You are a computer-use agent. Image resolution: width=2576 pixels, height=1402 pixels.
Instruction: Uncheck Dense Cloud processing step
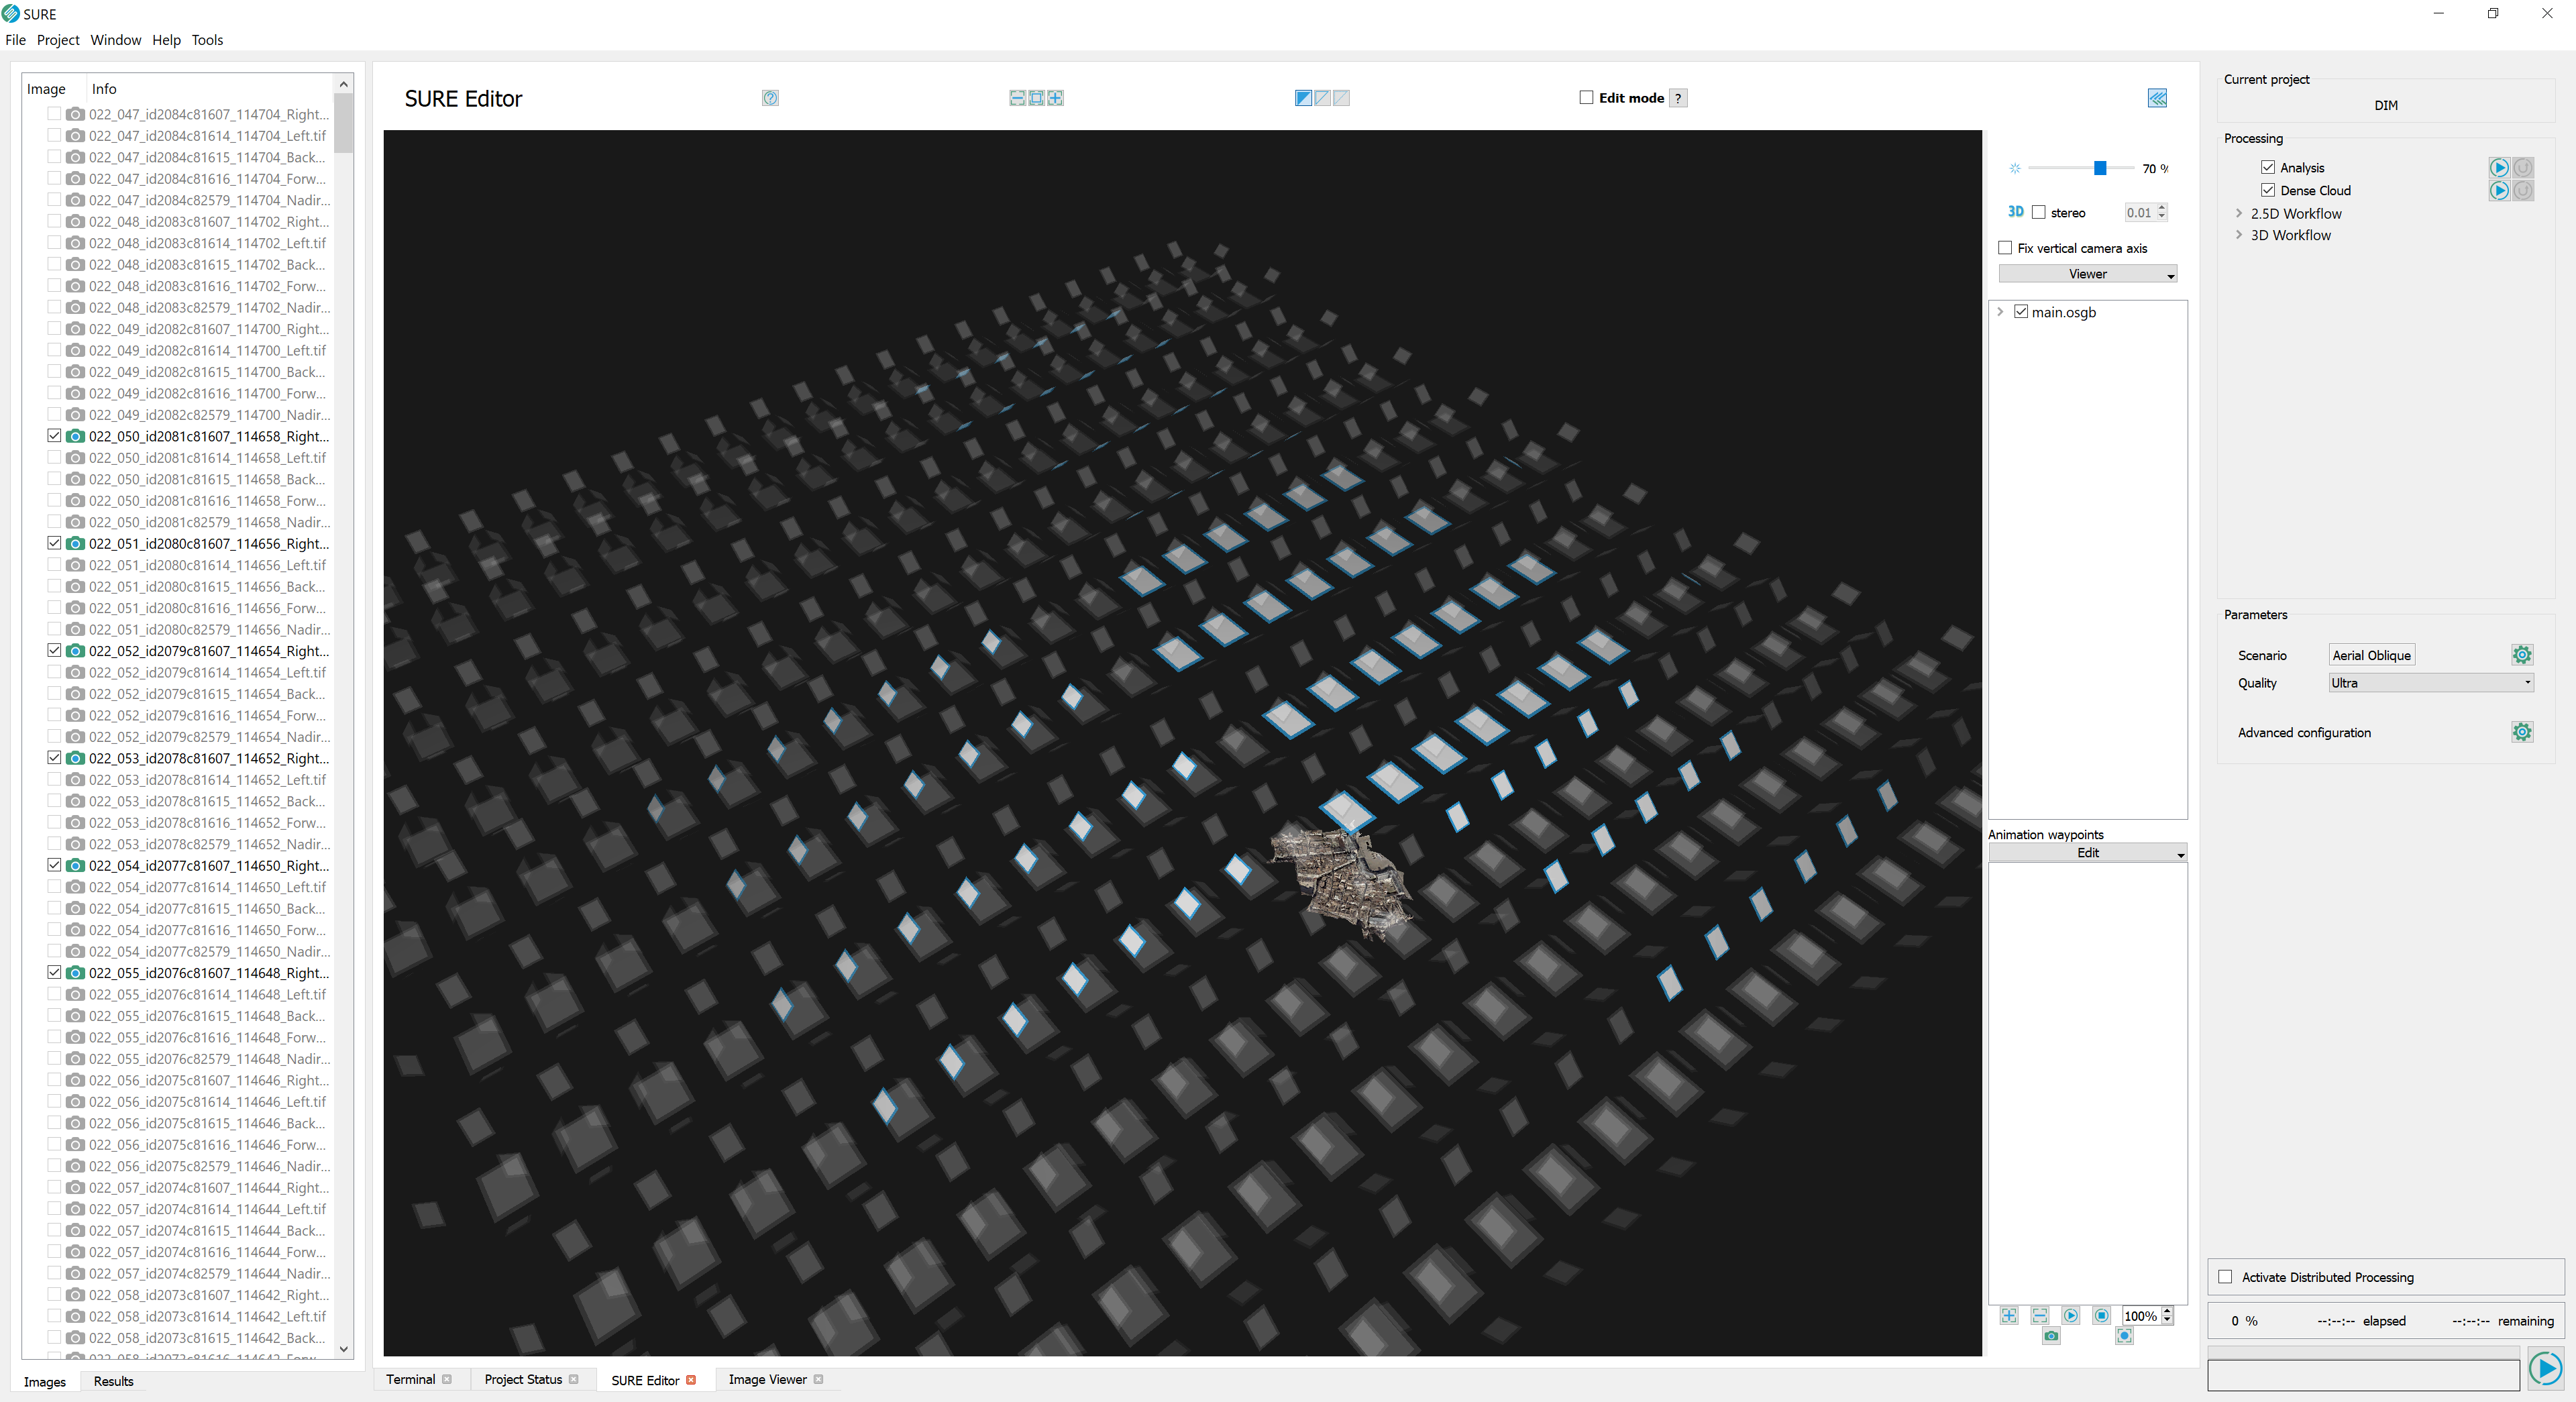point(2268,190)
